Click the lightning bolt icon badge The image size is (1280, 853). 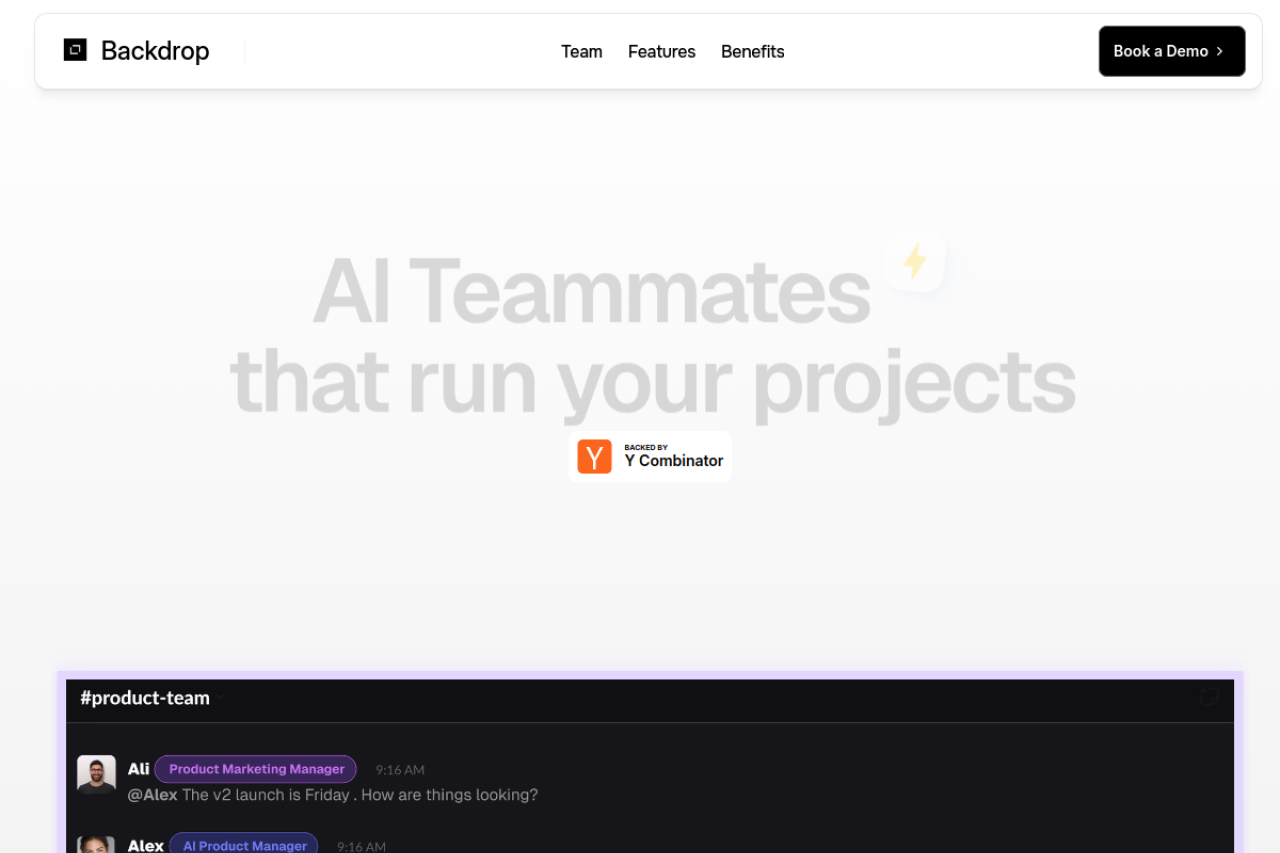(x=915, y=262)
